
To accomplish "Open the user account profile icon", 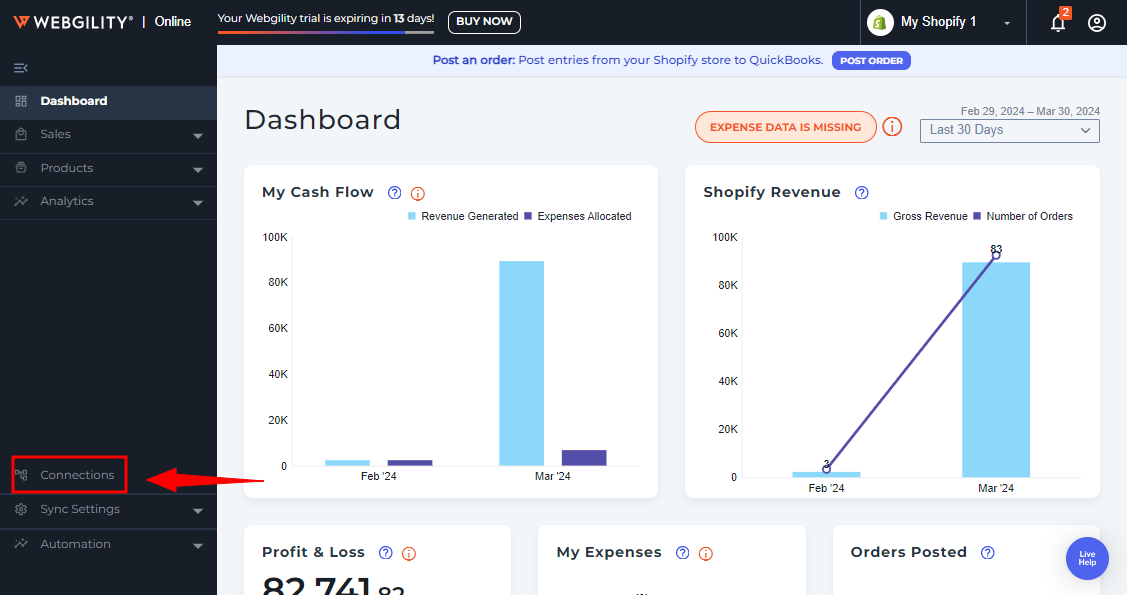I will [1097, 23].
